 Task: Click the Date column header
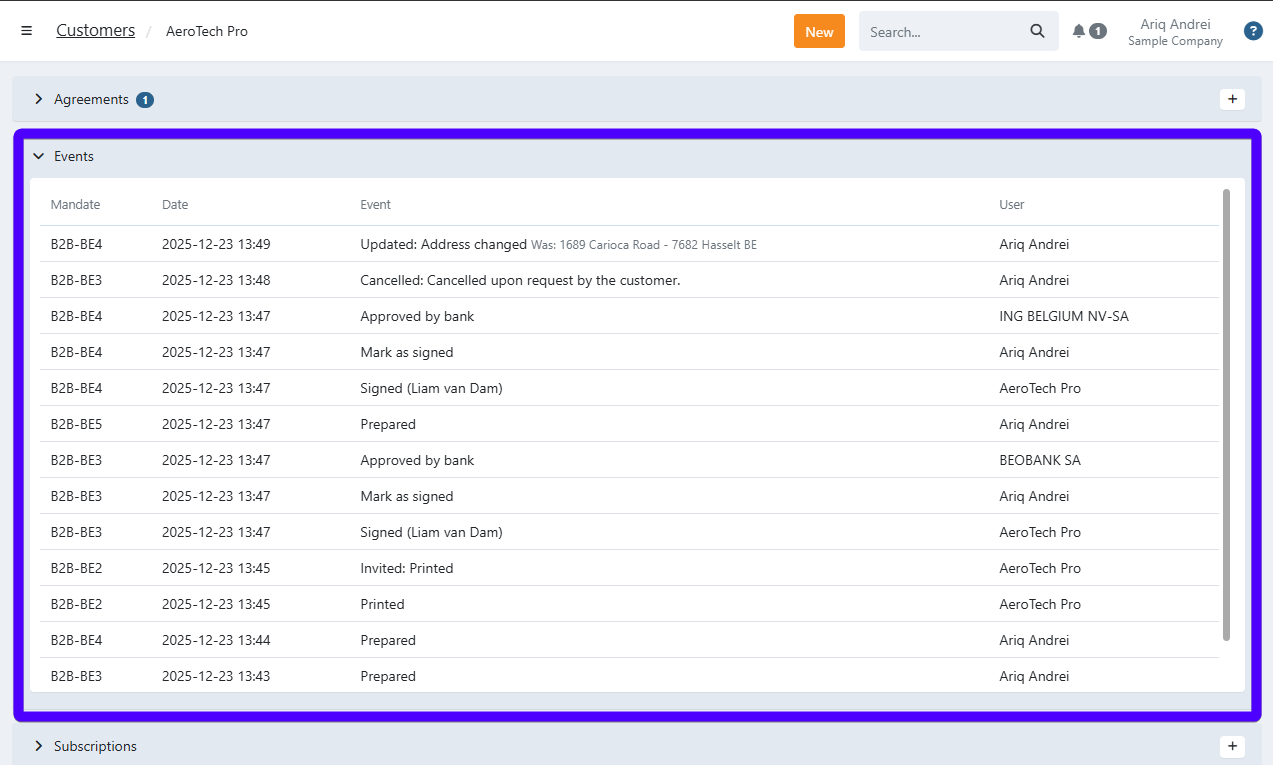tap(175, 204)
